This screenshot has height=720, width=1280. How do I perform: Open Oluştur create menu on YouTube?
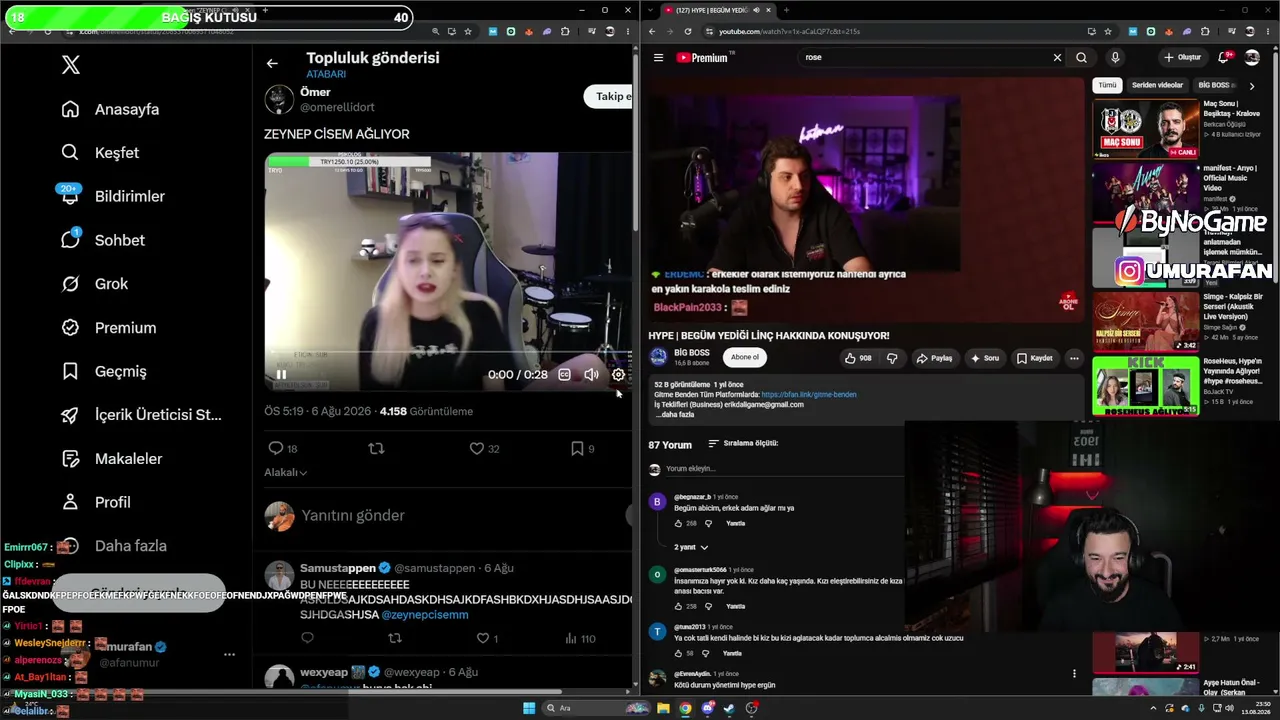1182,58
